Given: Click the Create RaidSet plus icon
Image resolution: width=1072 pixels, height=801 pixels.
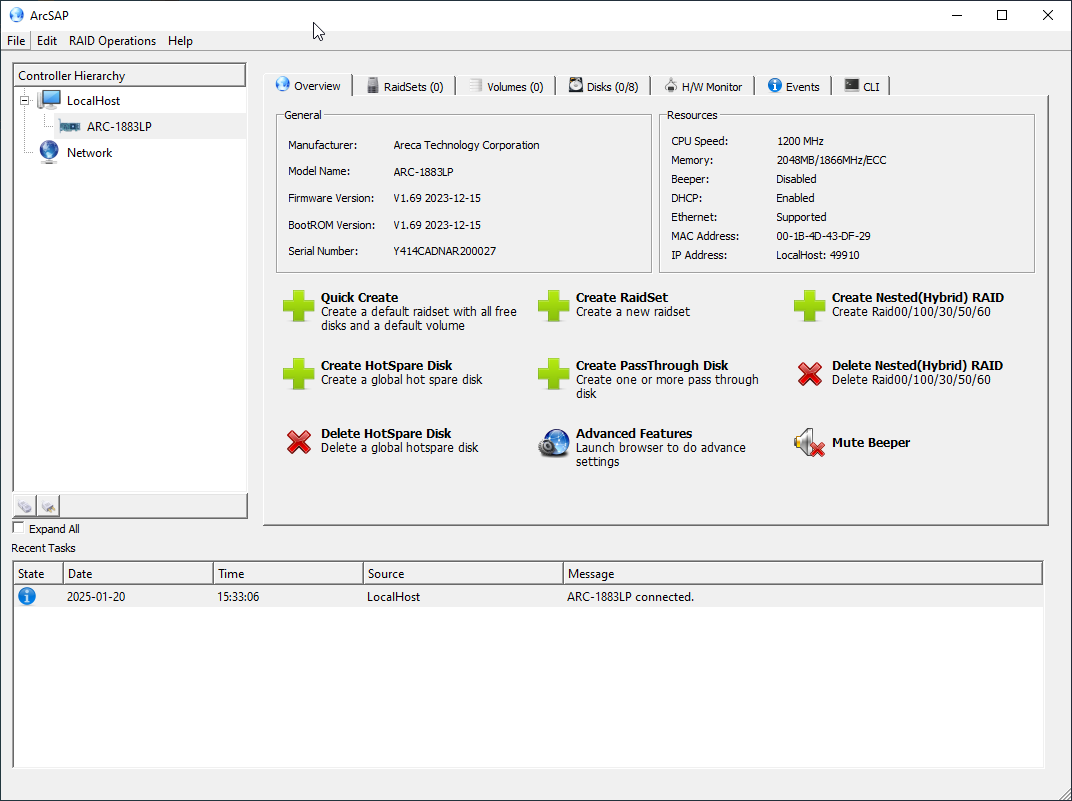Looking at the screenshot, I should coord(554,306).
